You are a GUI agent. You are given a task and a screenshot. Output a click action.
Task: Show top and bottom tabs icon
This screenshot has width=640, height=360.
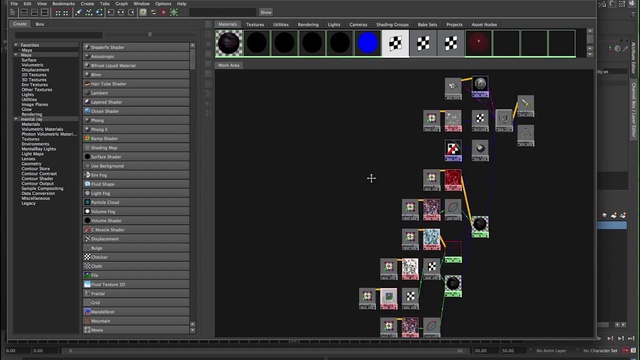coord(44,12)
